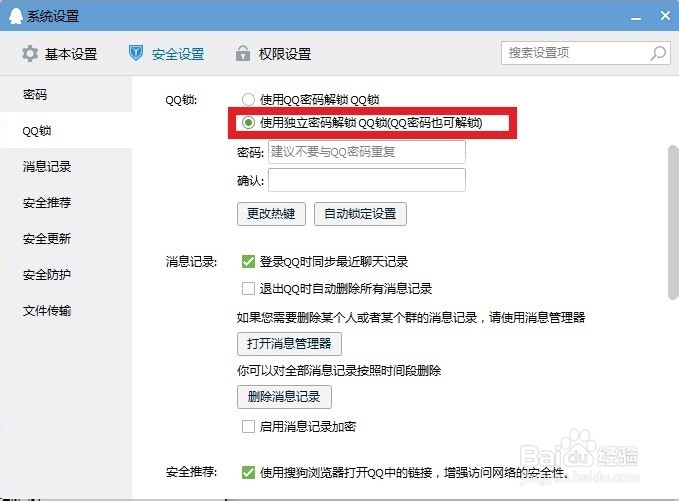679x501 pixels.
Task: Close the 系统设置 window
Action: click(665, 16)
